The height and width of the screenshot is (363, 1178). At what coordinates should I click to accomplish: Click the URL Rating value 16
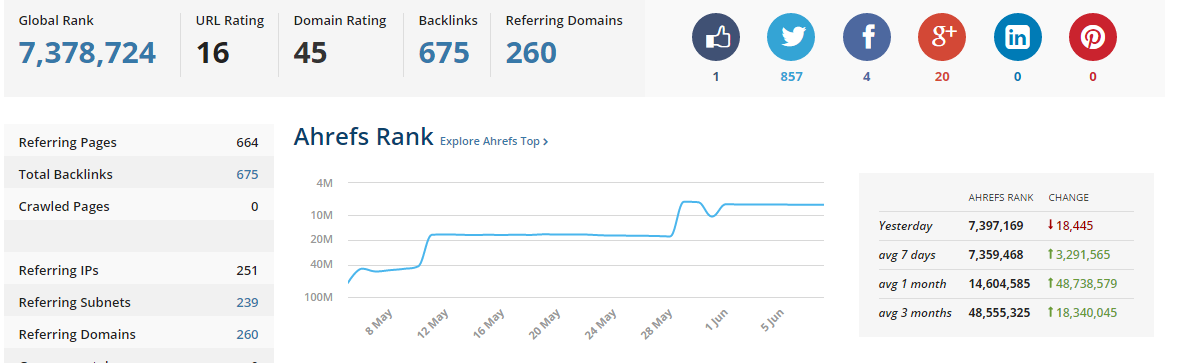click(213, 53)
